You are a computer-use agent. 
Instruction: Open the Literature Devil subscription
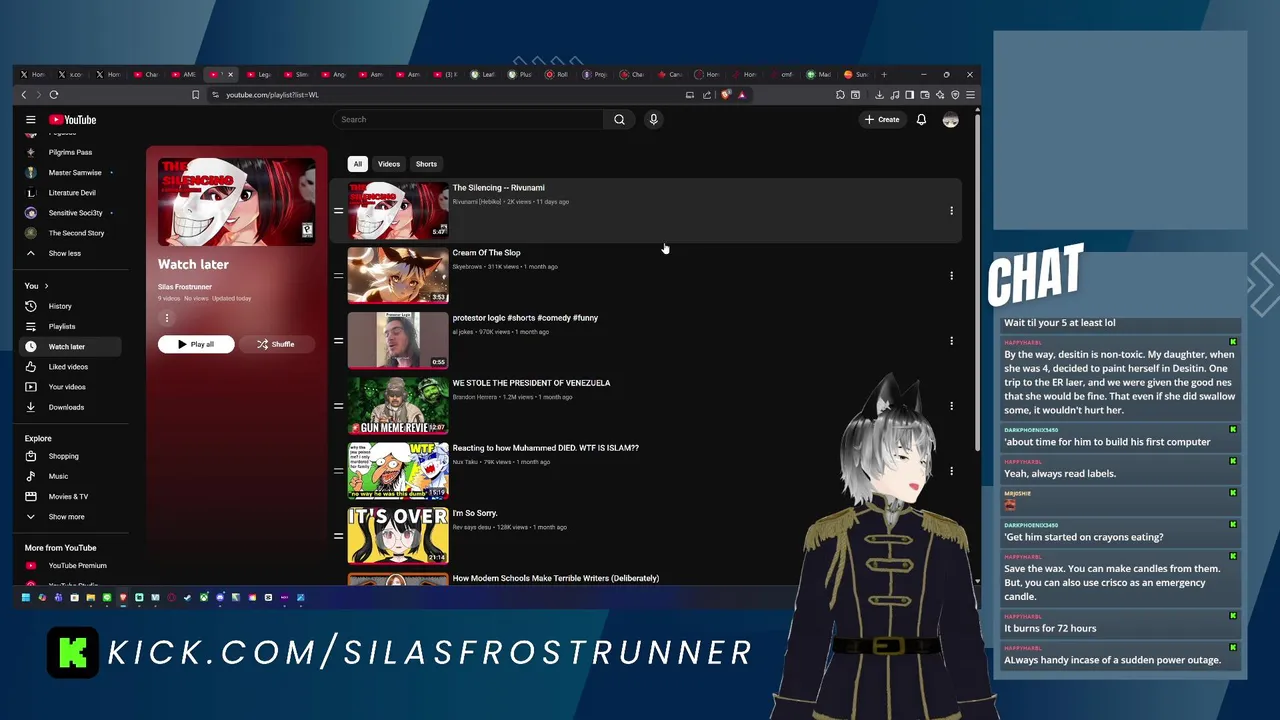72,193
